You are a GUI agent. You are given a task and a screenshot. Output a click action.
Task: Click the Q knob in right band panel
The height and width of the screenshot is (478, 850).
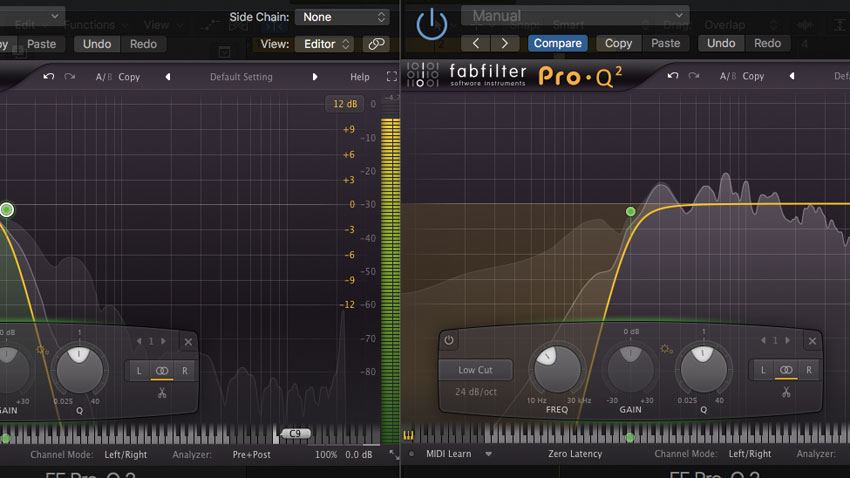(703, 369)
